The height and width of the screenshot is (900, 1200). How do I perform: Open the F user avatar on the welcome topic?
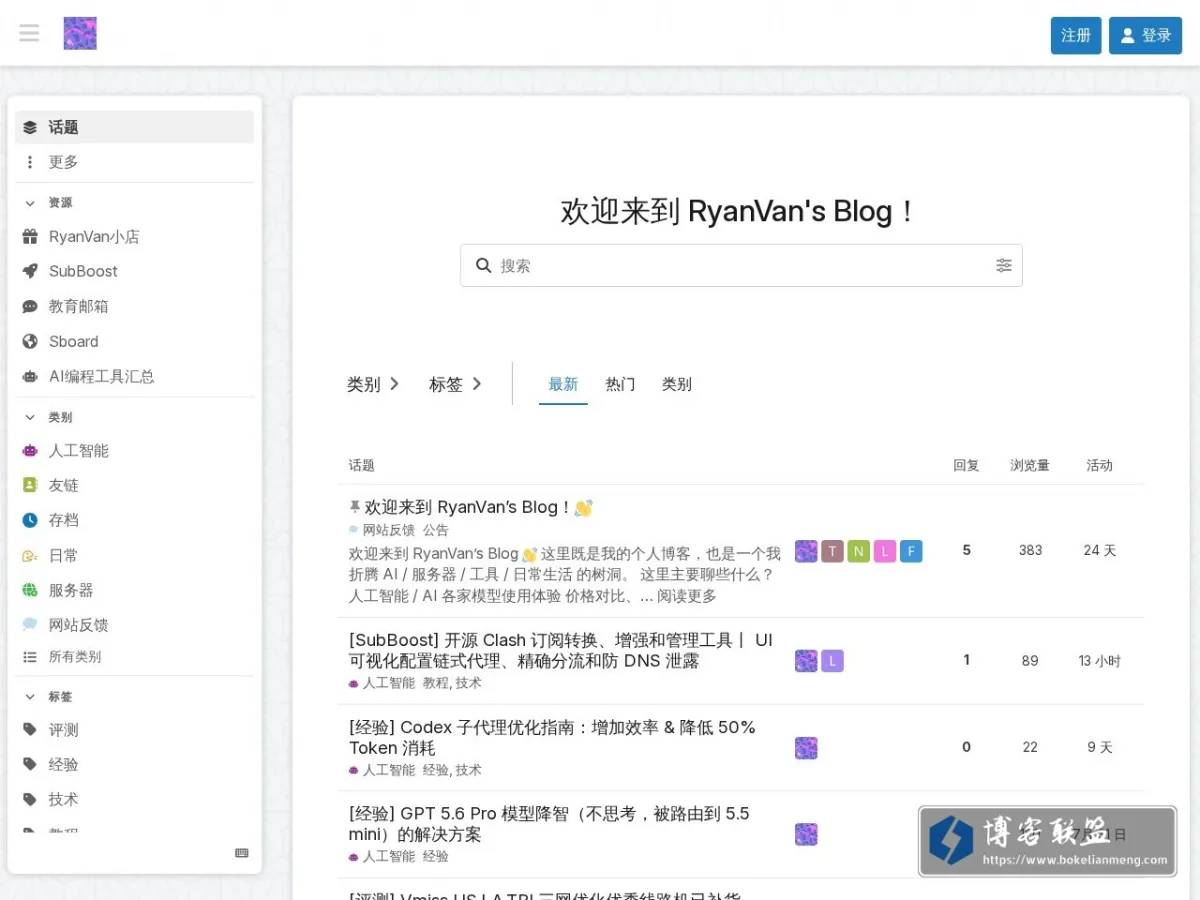point(911,551)
